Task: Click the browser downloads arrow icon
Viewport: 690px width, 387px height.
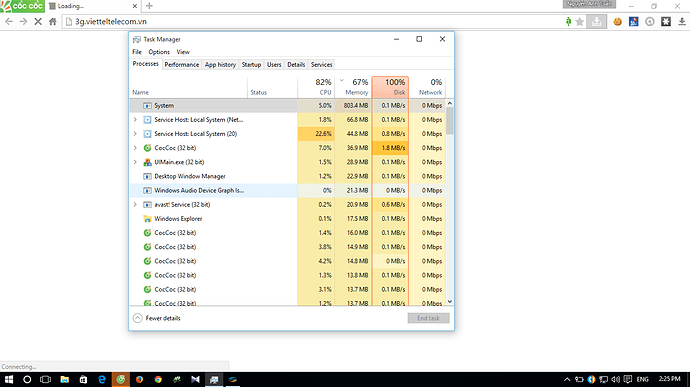Action: 682,22
